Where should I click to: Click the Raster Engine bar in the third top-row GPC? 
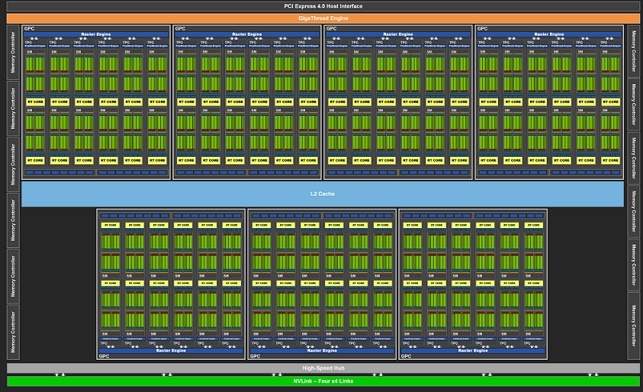[x=398, y=34]
